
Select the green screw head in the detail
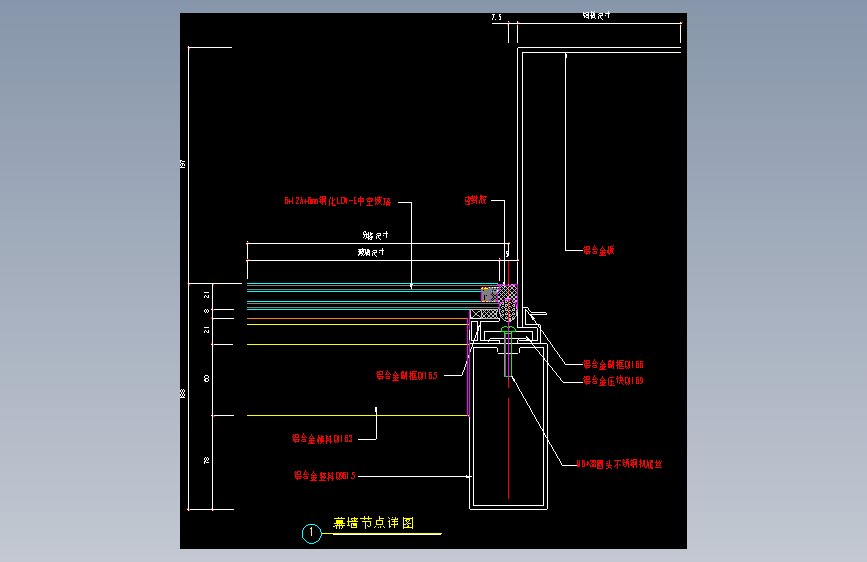pos(508,330)
